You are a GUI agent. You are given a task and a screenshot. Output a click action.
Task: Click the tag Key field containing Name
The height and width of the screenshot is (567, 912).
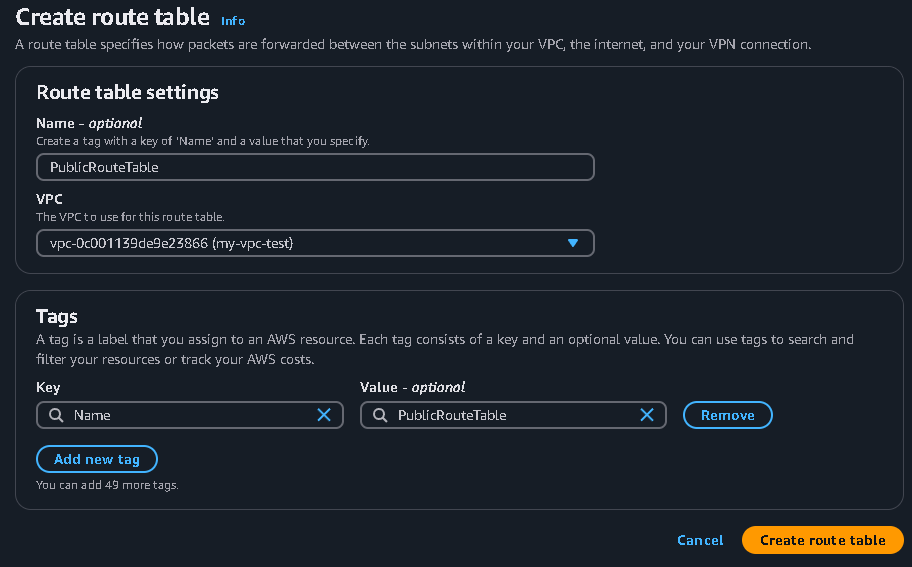tap(190, 415)
